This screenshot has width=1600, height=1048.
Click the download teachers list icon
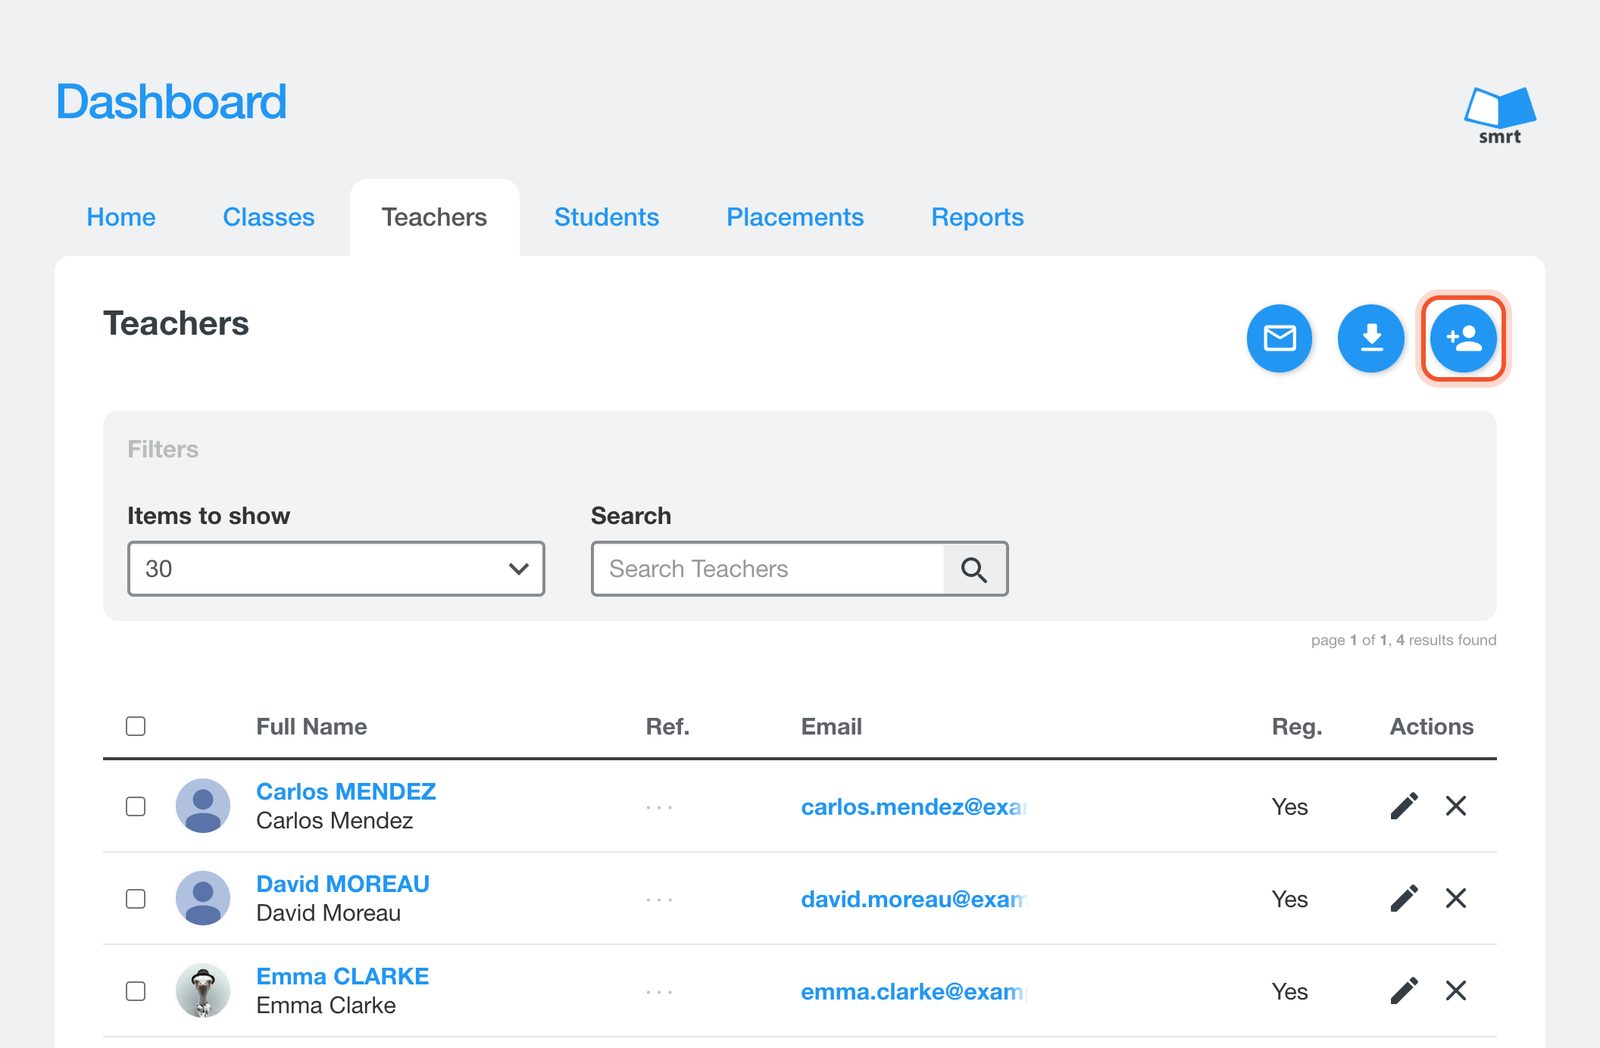coord(1371,338)
